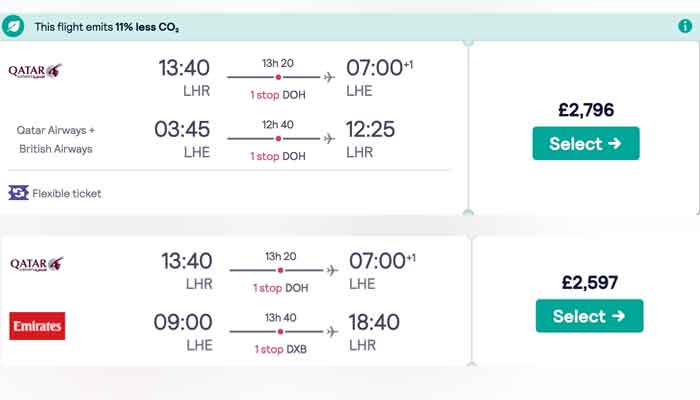Click the airplane icon on 13h 20 first flight
This screenshot has width=700, height=400.
(330, 77)
